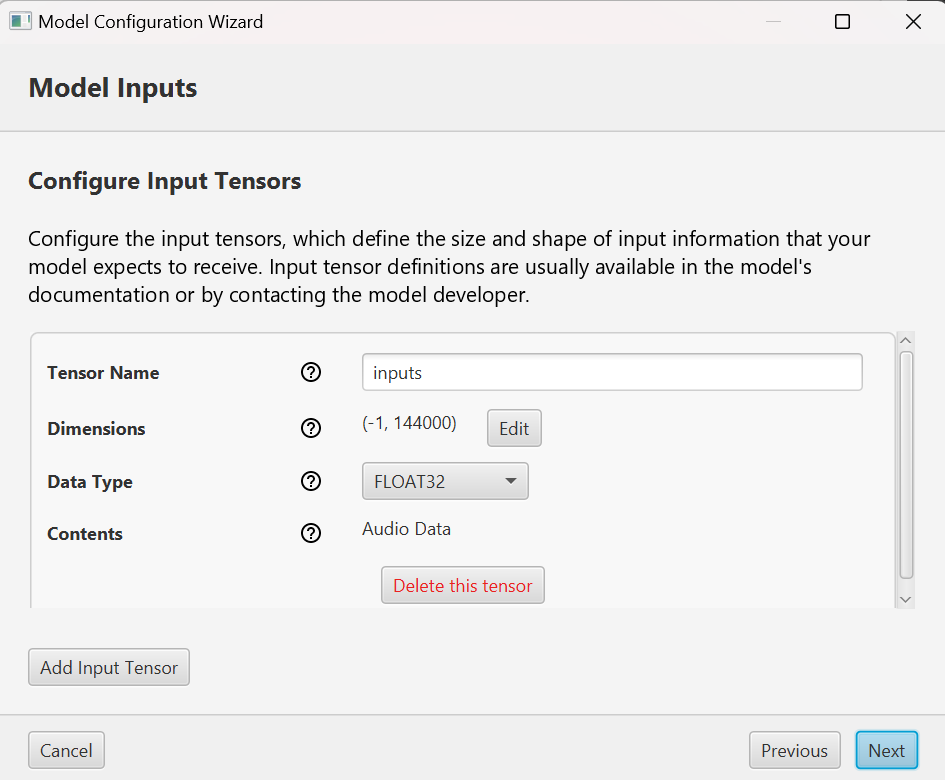The width and height of the screenshot is (945, 780).
Task: Proceed by clicking the Next button
Action: 886,751
